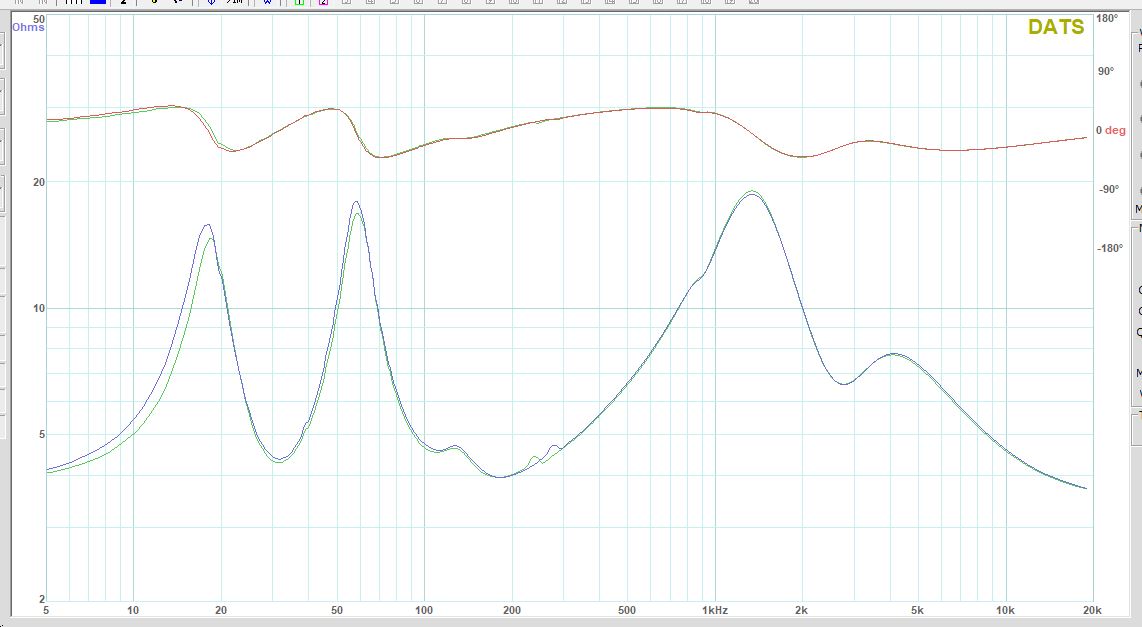Click the ">1M" toolbar button
This screenshot has height=627, width=1142.
[234, 3]
